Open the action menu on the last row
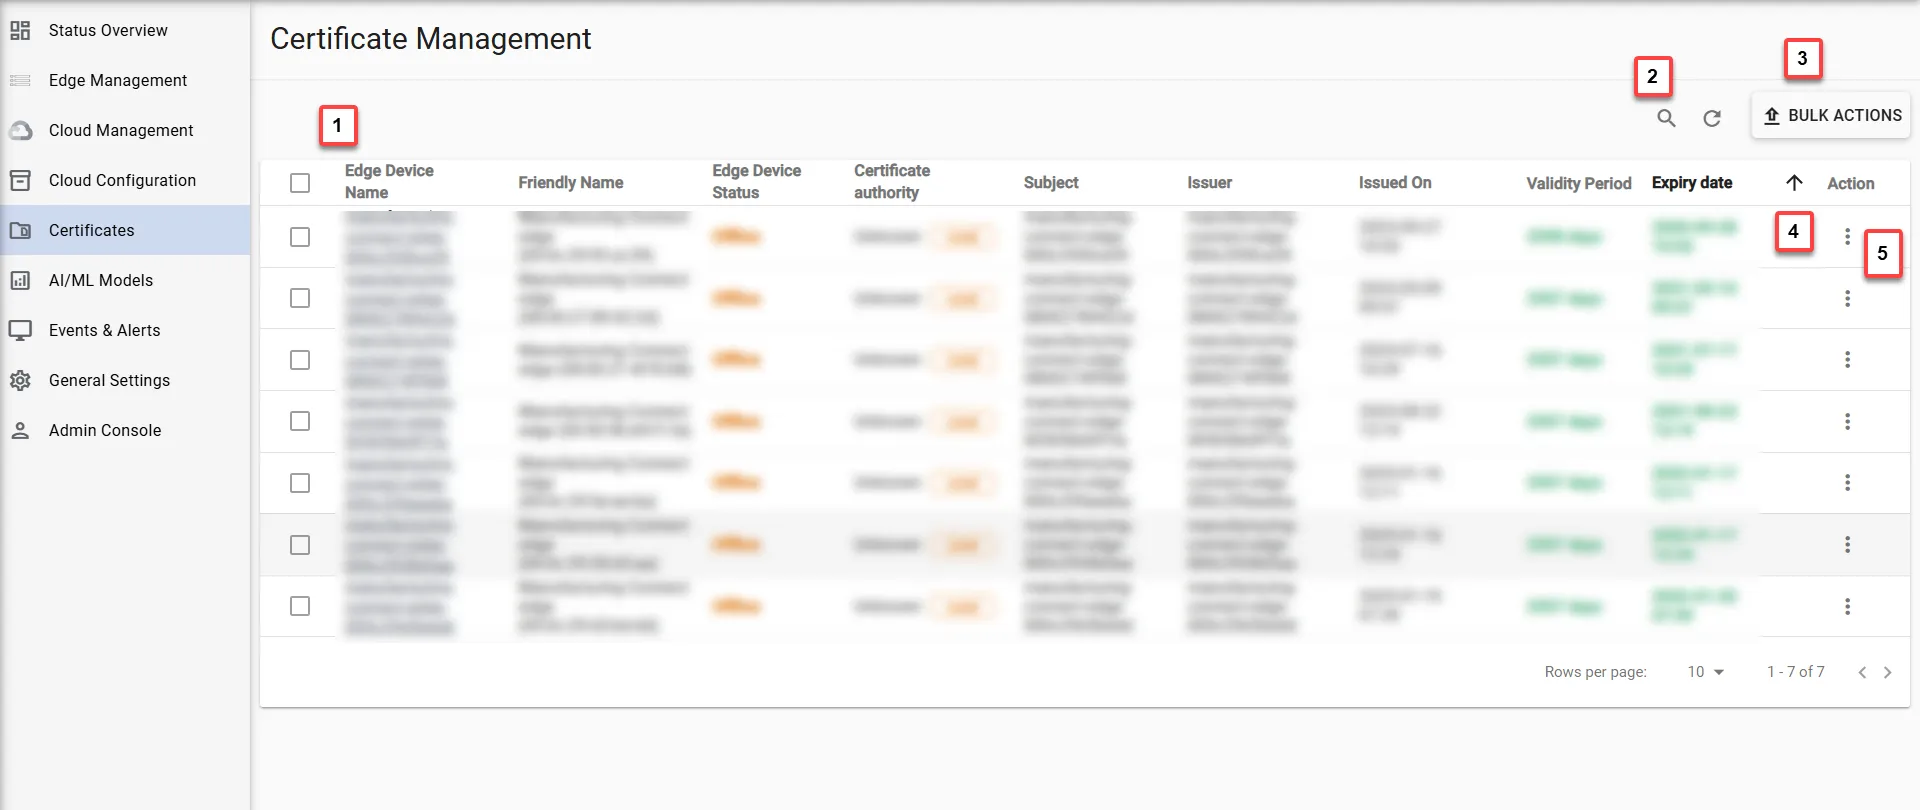Viewport: 1920px width, 810px height. (x=1847, y=606)
